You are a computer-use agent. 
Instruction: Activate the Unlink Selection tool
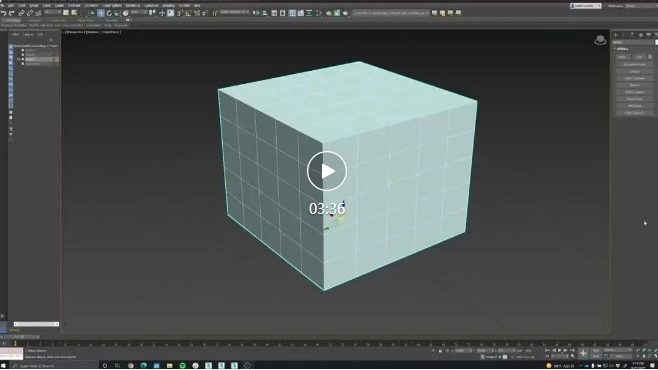[x=30, y=13]
